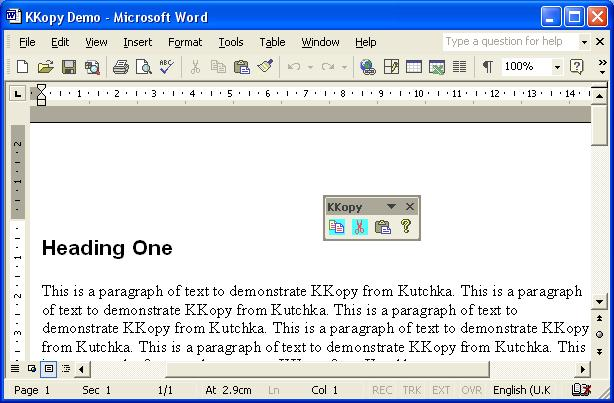This screenshot has height=403, width=614.
Task: Click in 'Type a question for help' box
Action: pos(509,42)
